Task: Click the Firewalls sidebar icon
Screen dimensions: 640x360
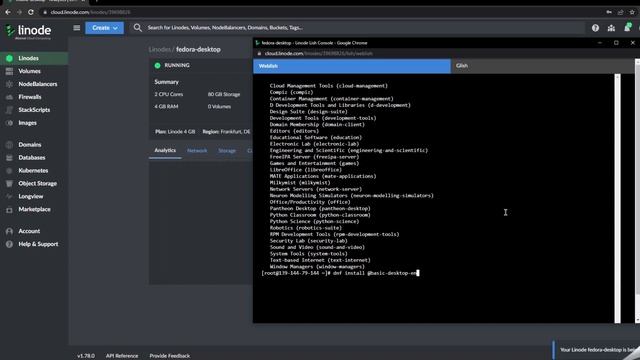Action: point(9,97)
